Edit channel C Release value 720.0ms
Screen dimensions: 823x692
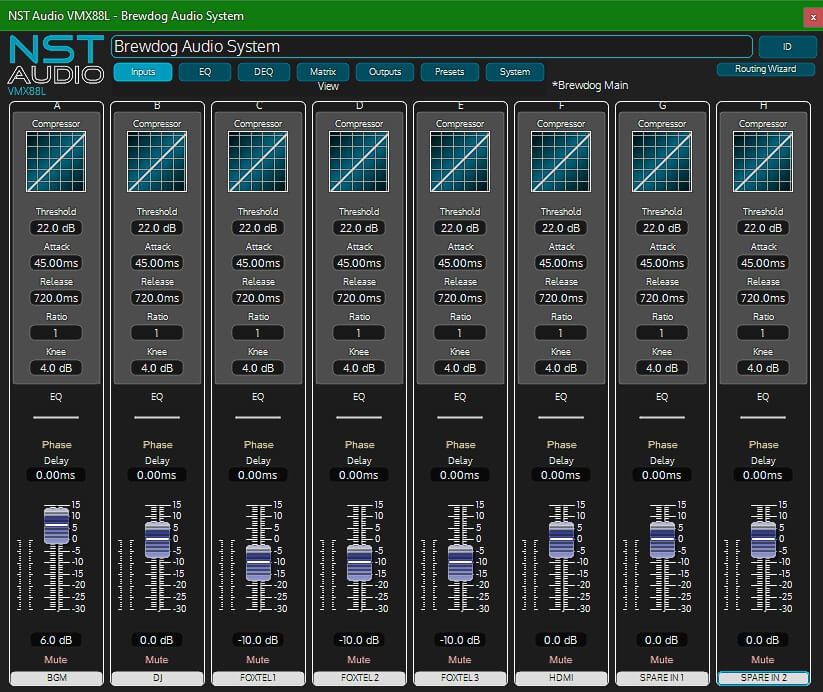(258, 298)
